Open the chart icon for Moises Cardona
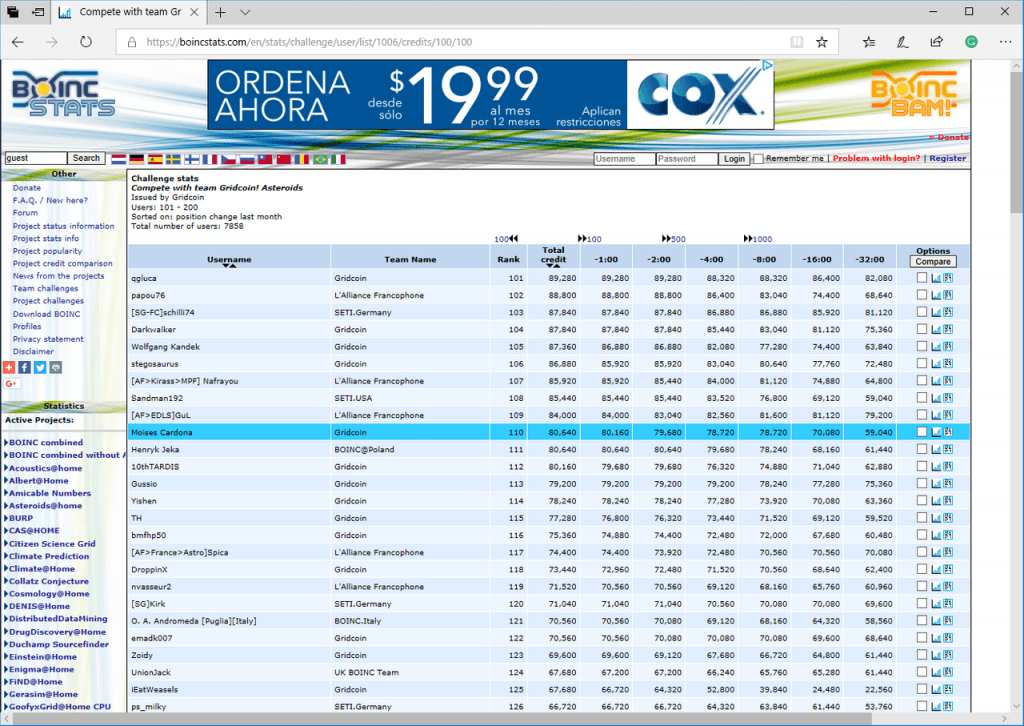The width and height of the screenshot is (1024, 726). pos(936,432)
